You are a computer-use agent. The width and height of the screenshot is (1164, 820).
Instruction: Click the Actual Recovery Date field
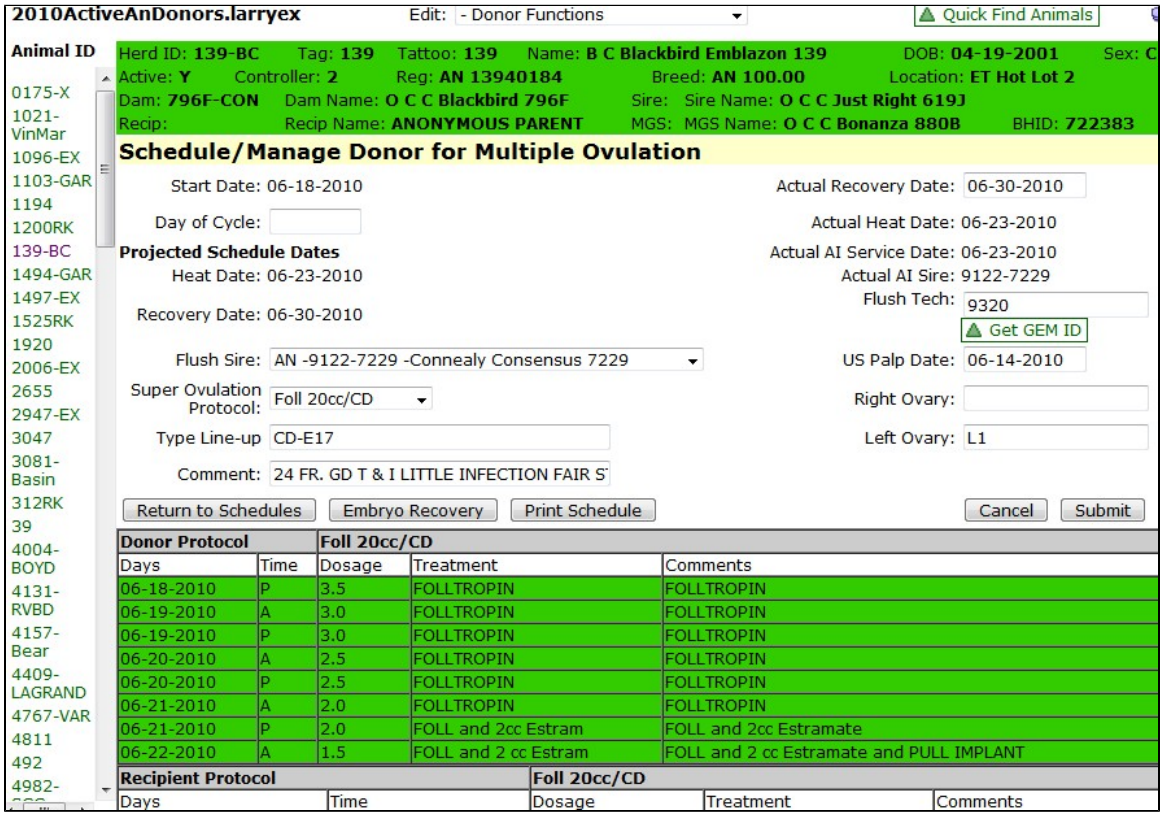[1024, 186]
